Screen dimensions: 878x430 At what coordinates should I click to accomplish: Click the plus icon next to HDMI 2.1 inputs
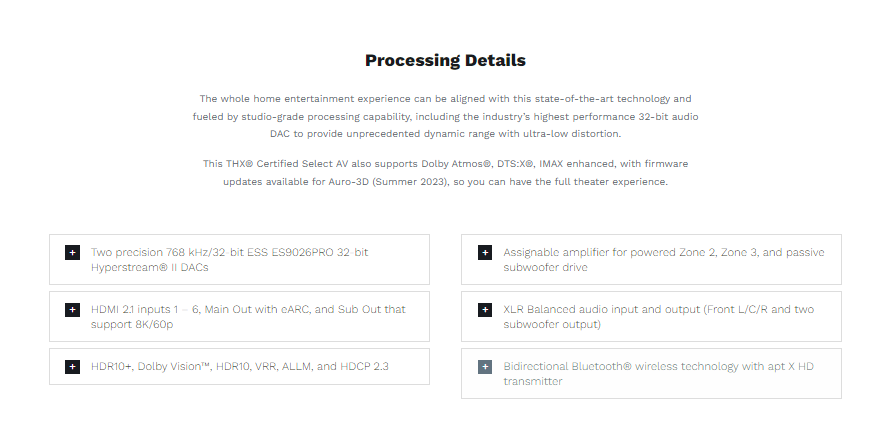pyautogui.click(x=72, y=310)
